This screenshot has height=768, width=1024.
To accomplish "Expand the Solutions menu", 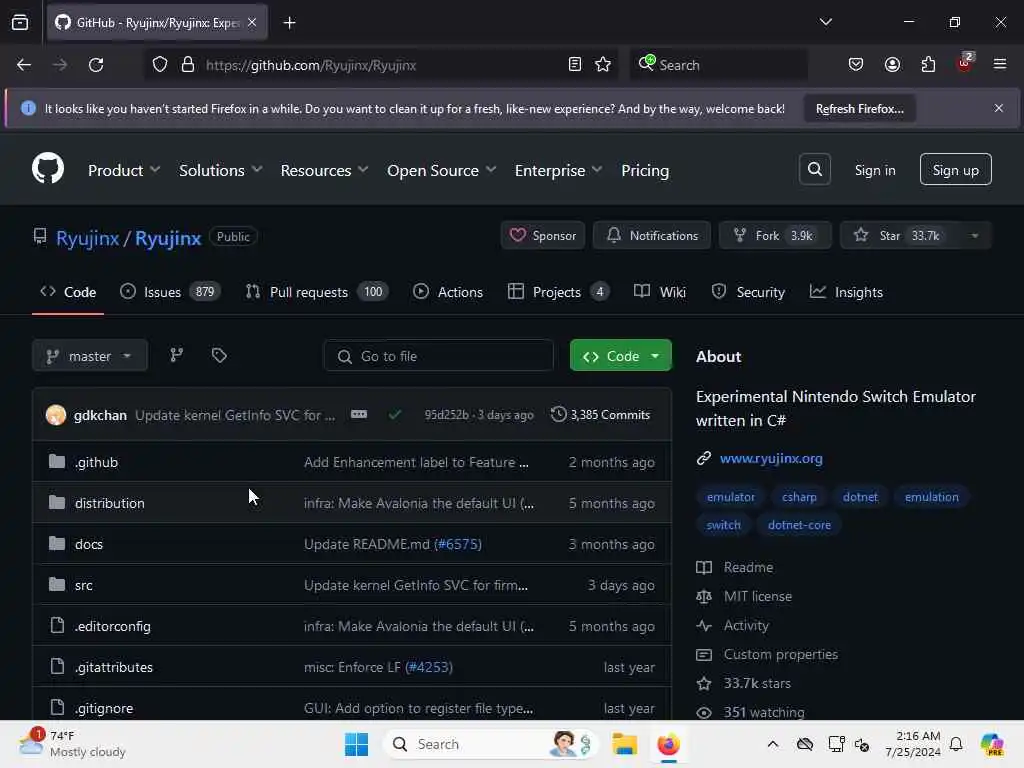I will click(221, 170).
